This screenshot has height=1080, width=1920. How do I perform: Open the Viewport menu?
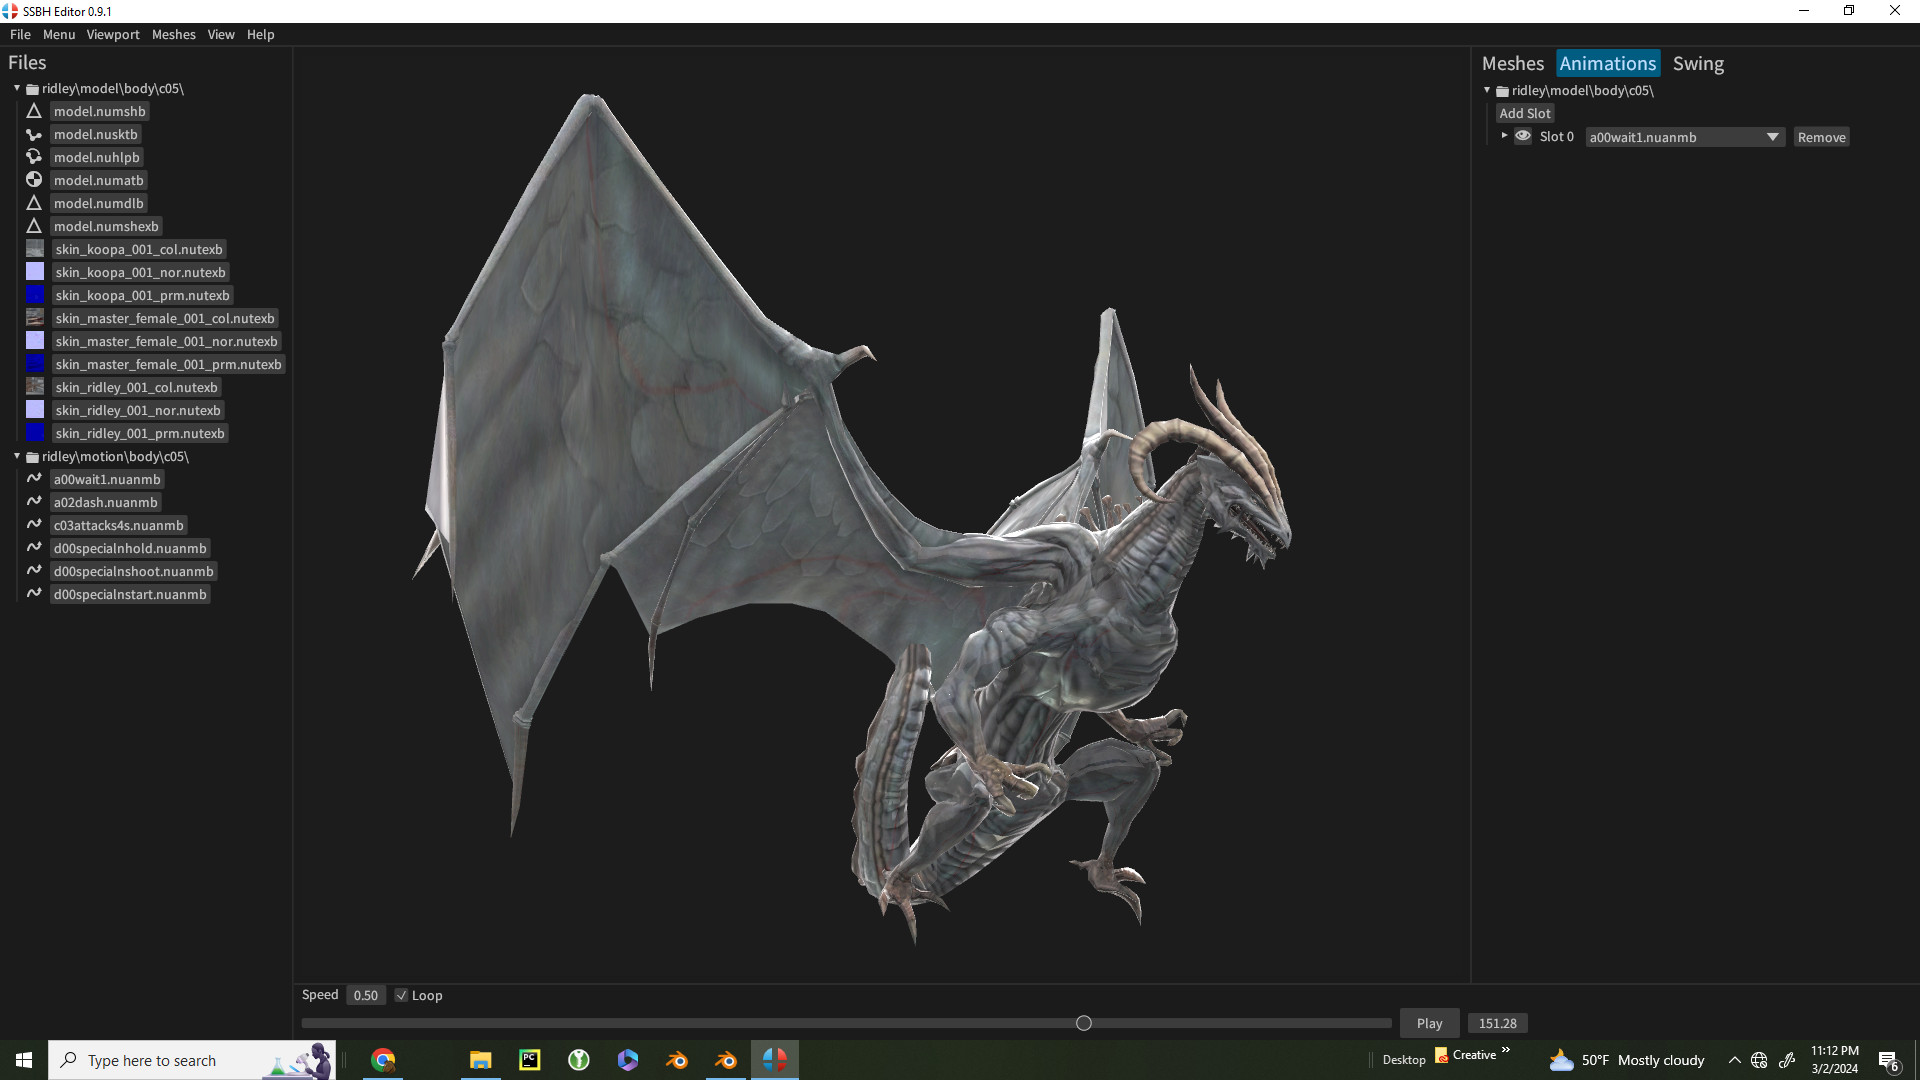point(112,34)
